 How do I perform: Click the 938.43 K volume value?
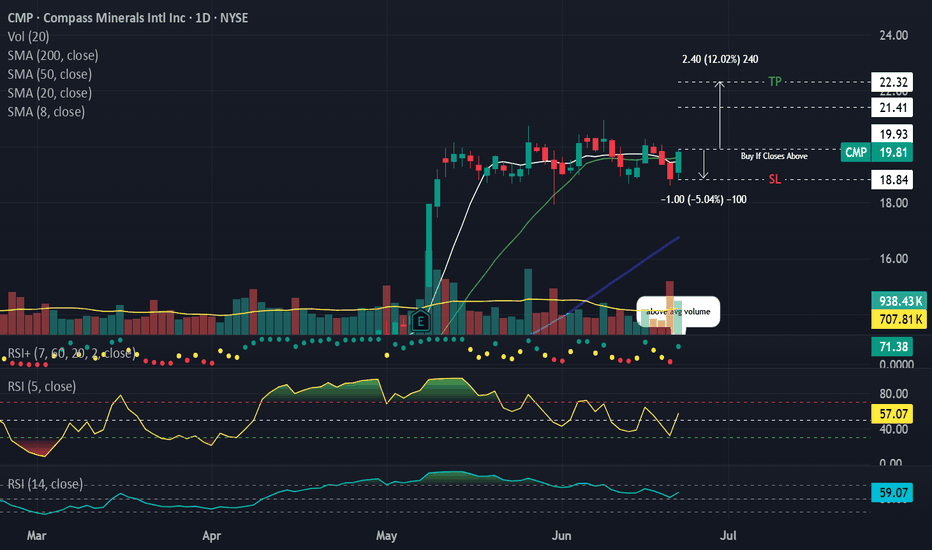900,301
